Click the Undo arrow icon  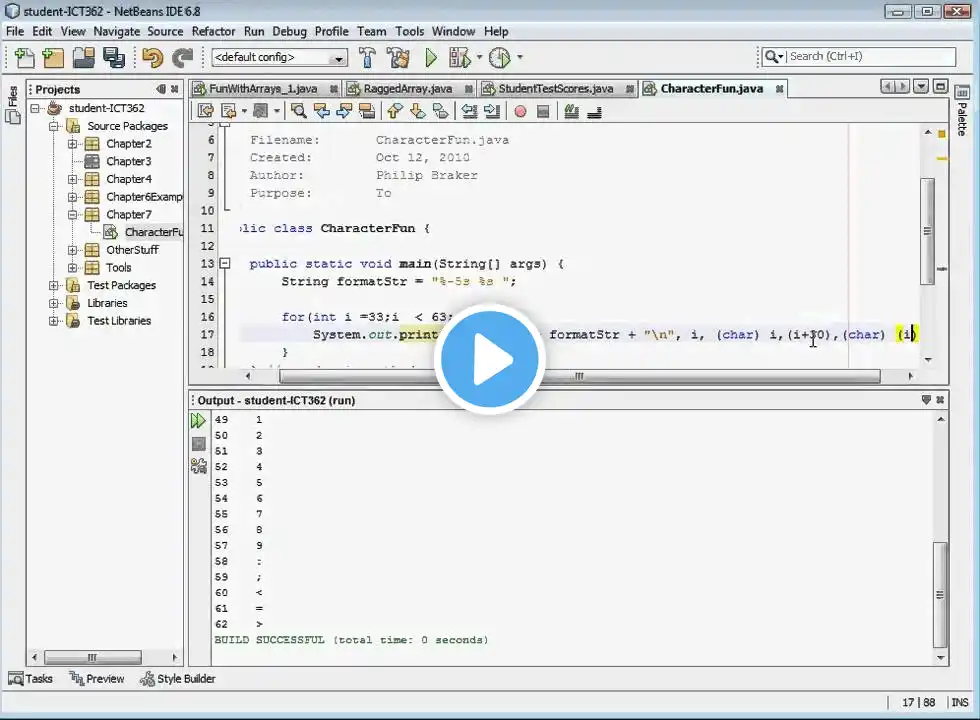[x=152, y=58]
